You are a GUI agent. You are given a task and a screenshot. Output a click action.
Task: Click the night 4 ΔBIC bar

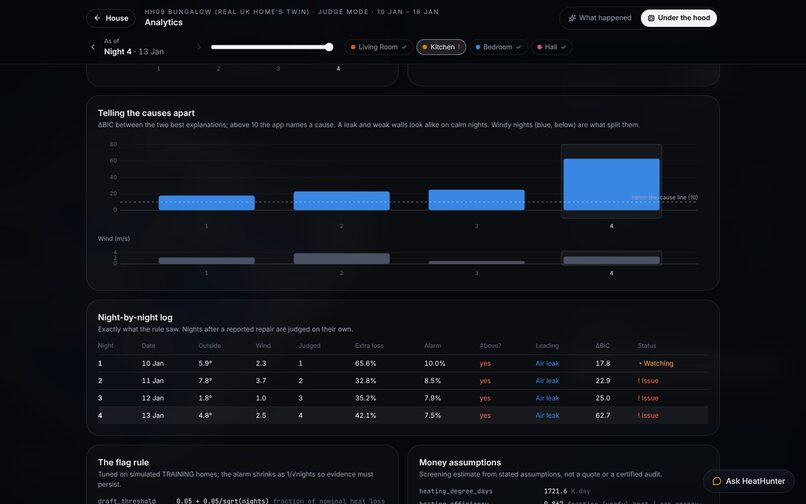tap(611, 184)
